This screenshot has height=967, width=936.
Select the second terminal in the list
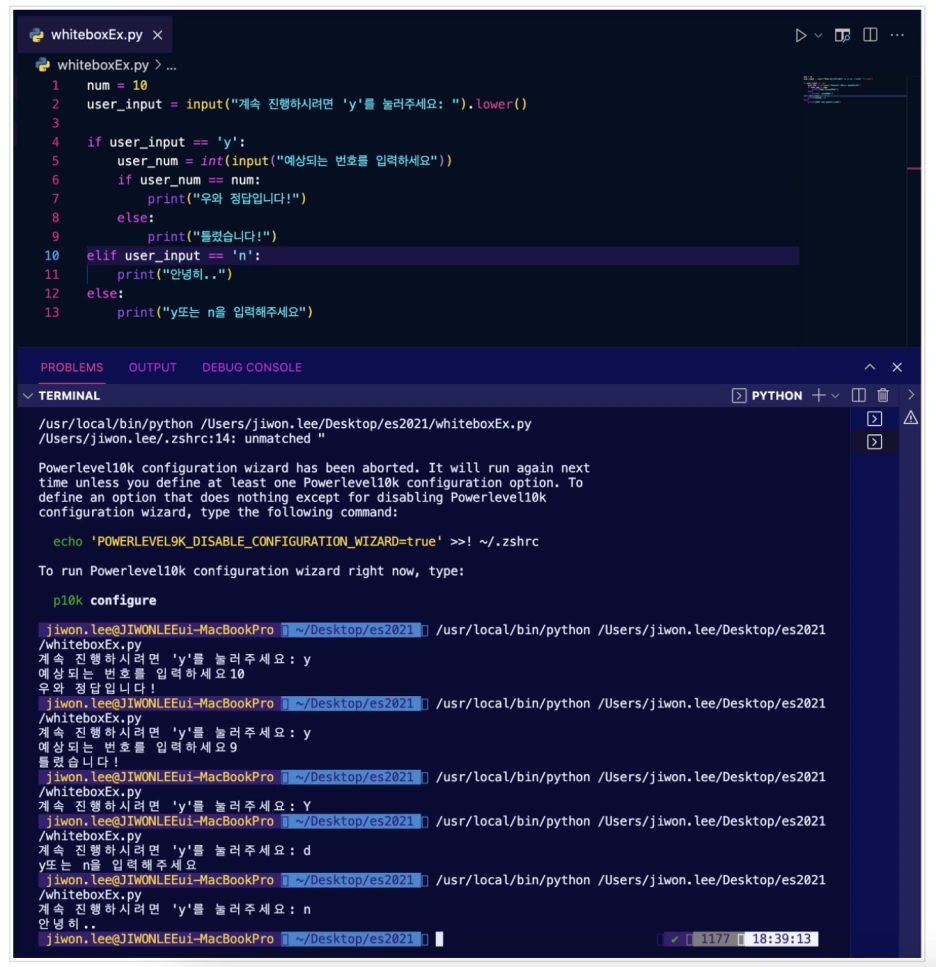click(874, 442)
